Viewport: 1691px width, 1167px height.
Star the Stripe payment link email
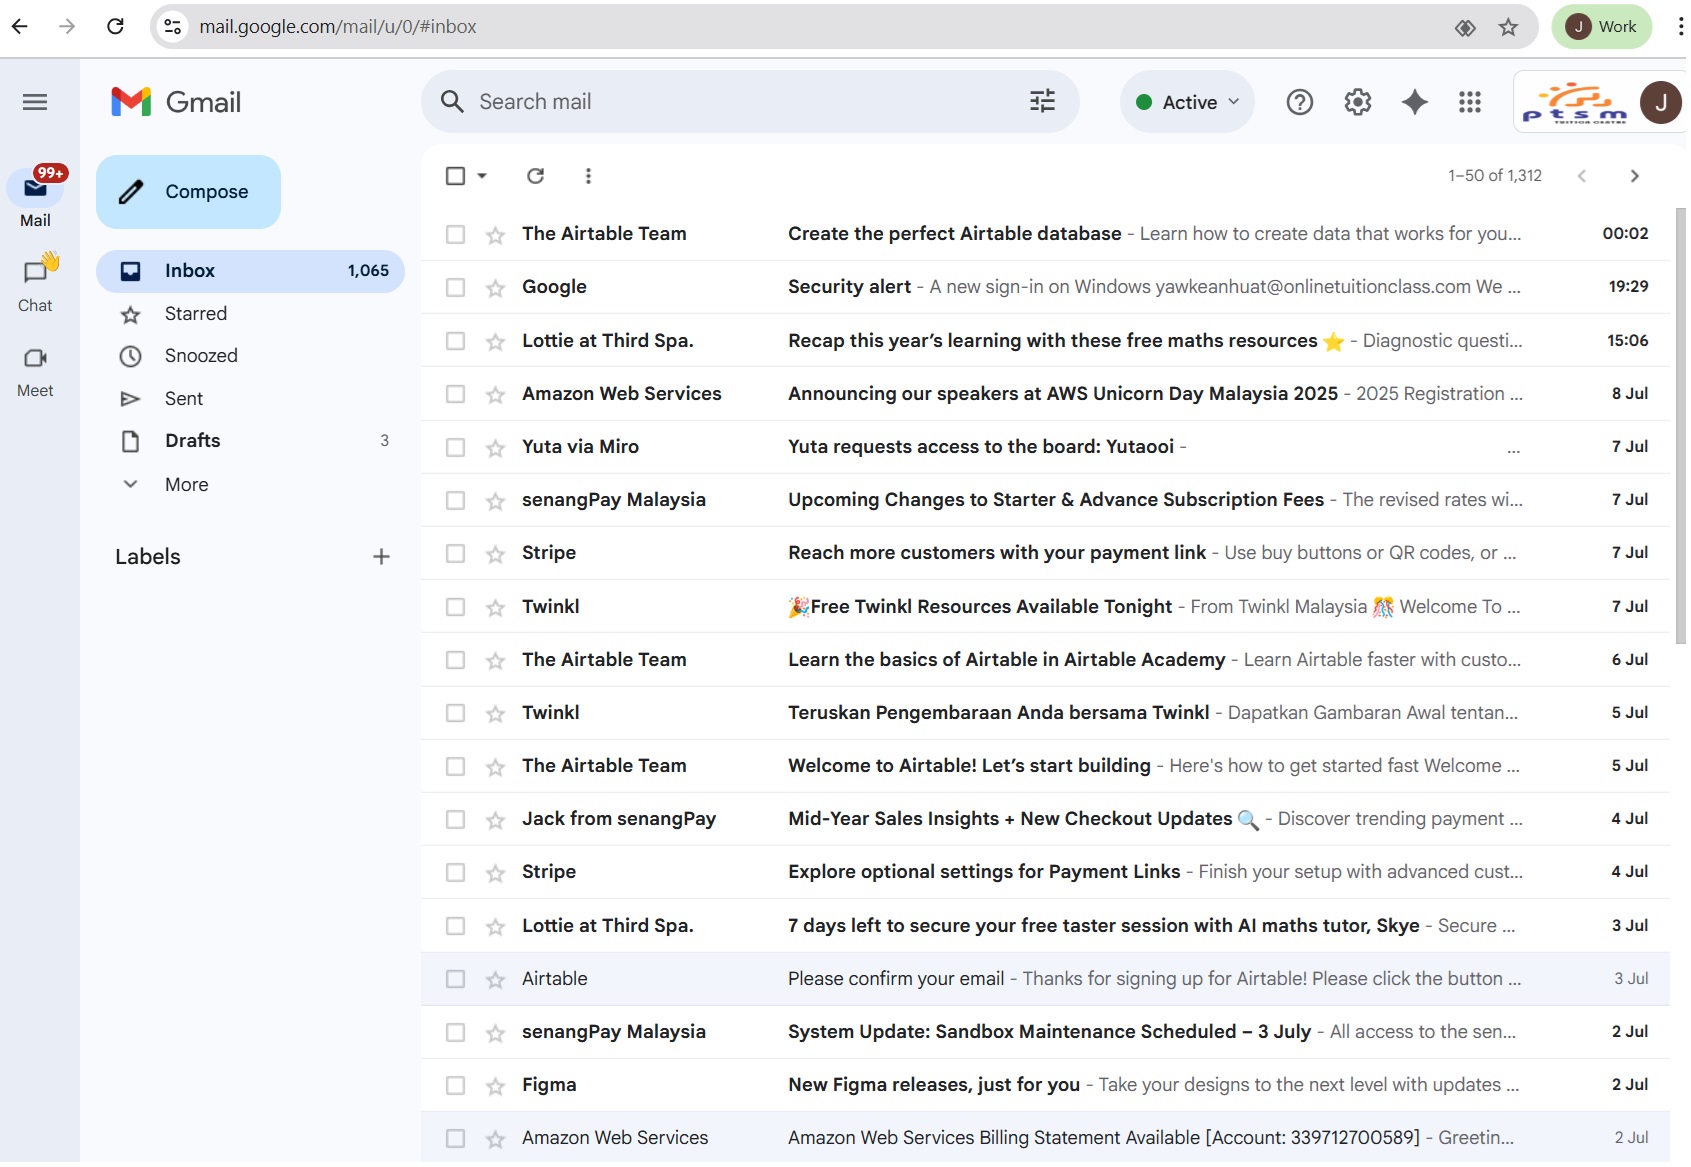495,553
